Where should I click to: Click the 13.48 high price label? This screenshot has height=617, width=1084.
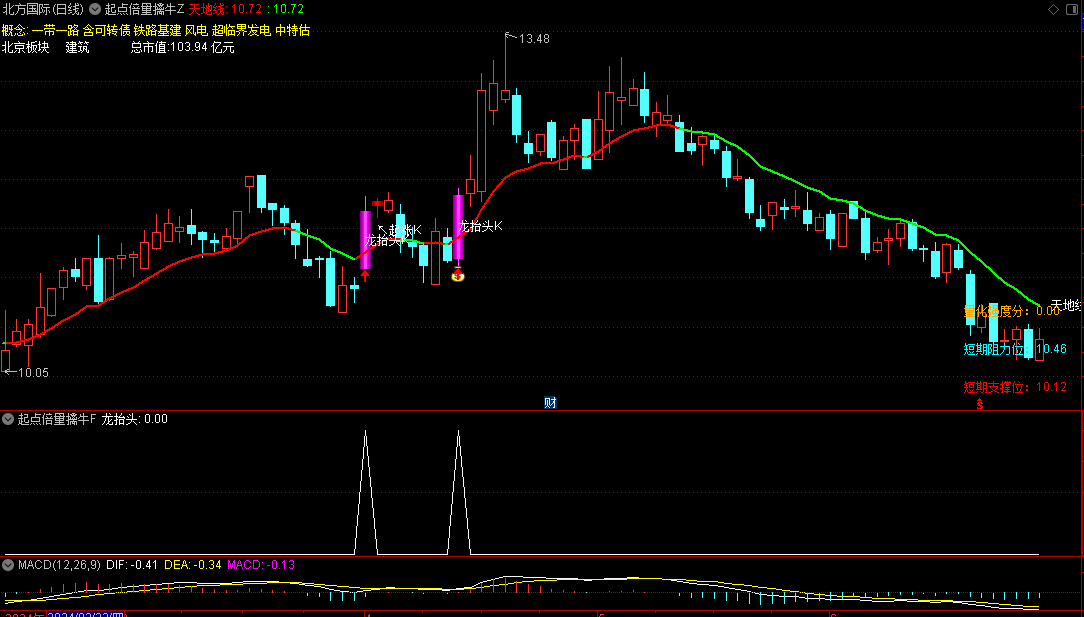(x=534, y=39)
